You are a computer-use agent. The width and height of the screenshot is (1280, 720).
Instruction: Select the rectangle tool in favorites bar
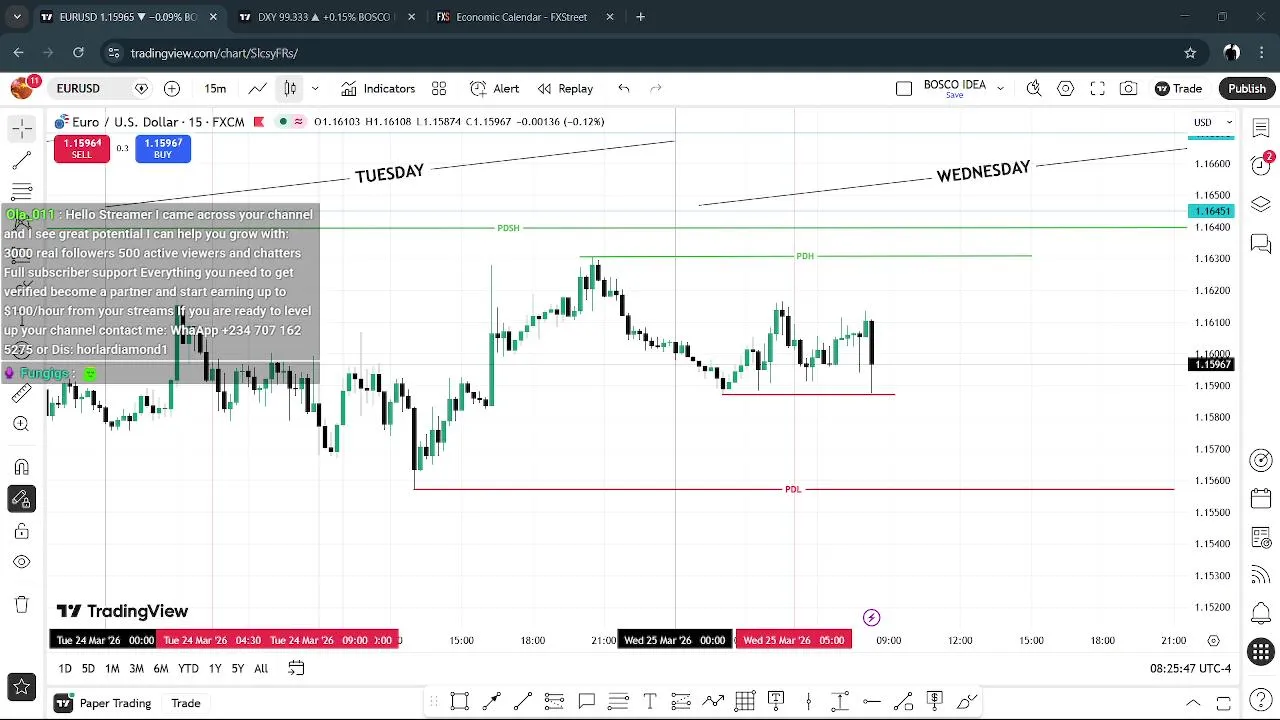[459, 701]
